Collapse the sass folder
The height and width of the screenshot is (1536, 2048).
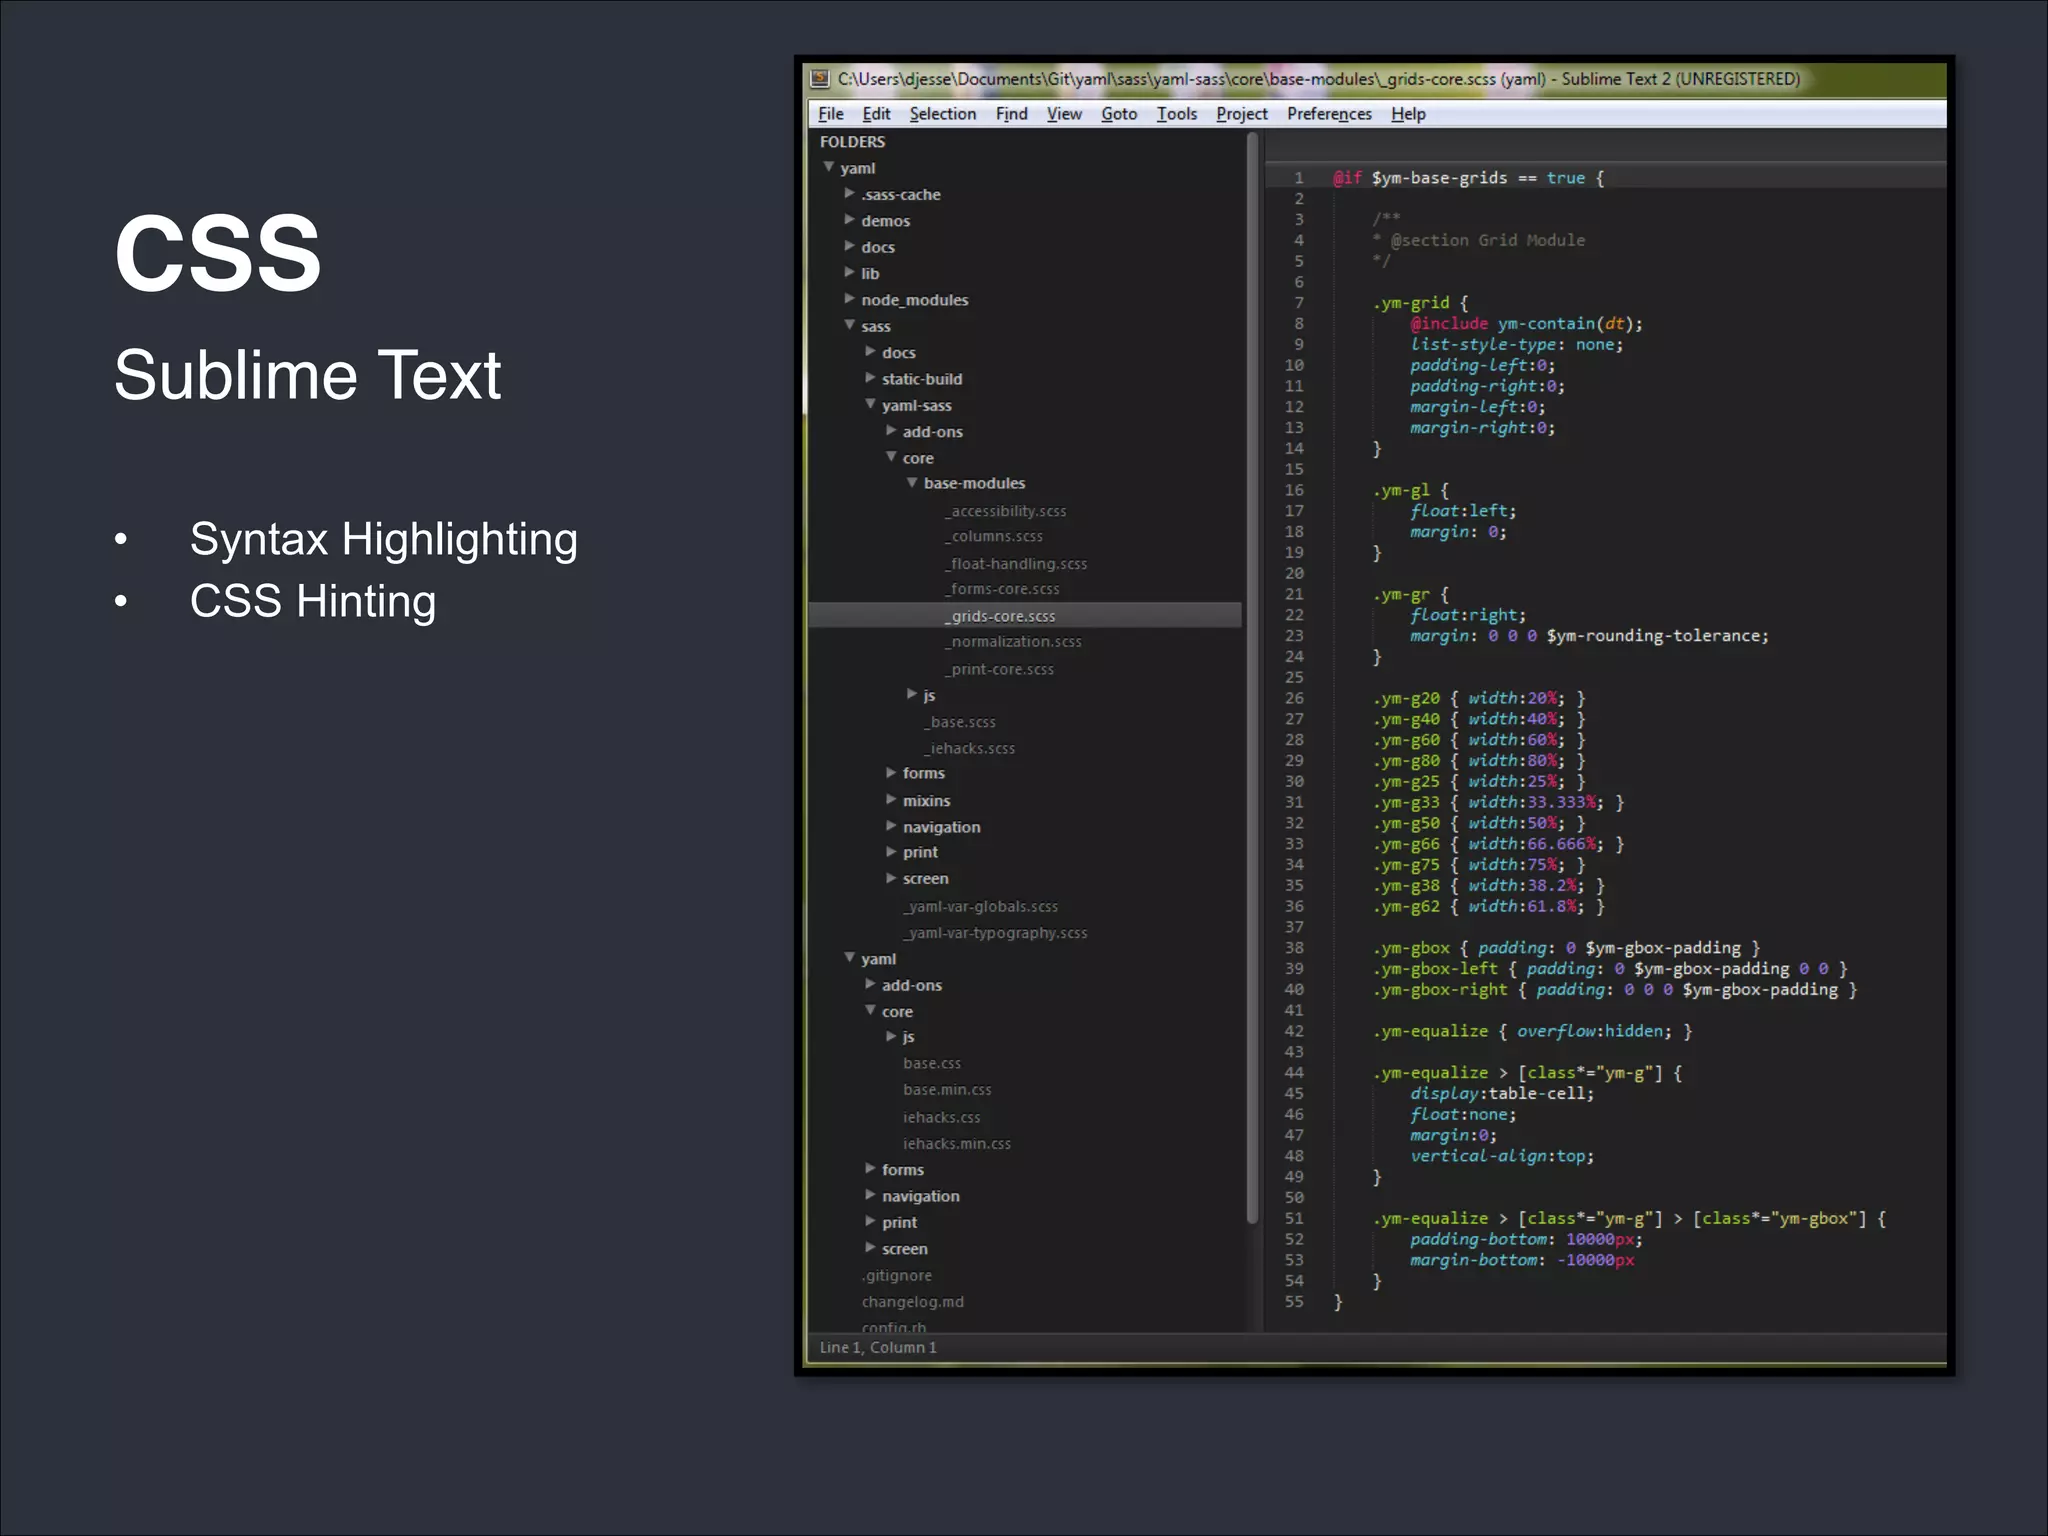(x=849, y=325)
